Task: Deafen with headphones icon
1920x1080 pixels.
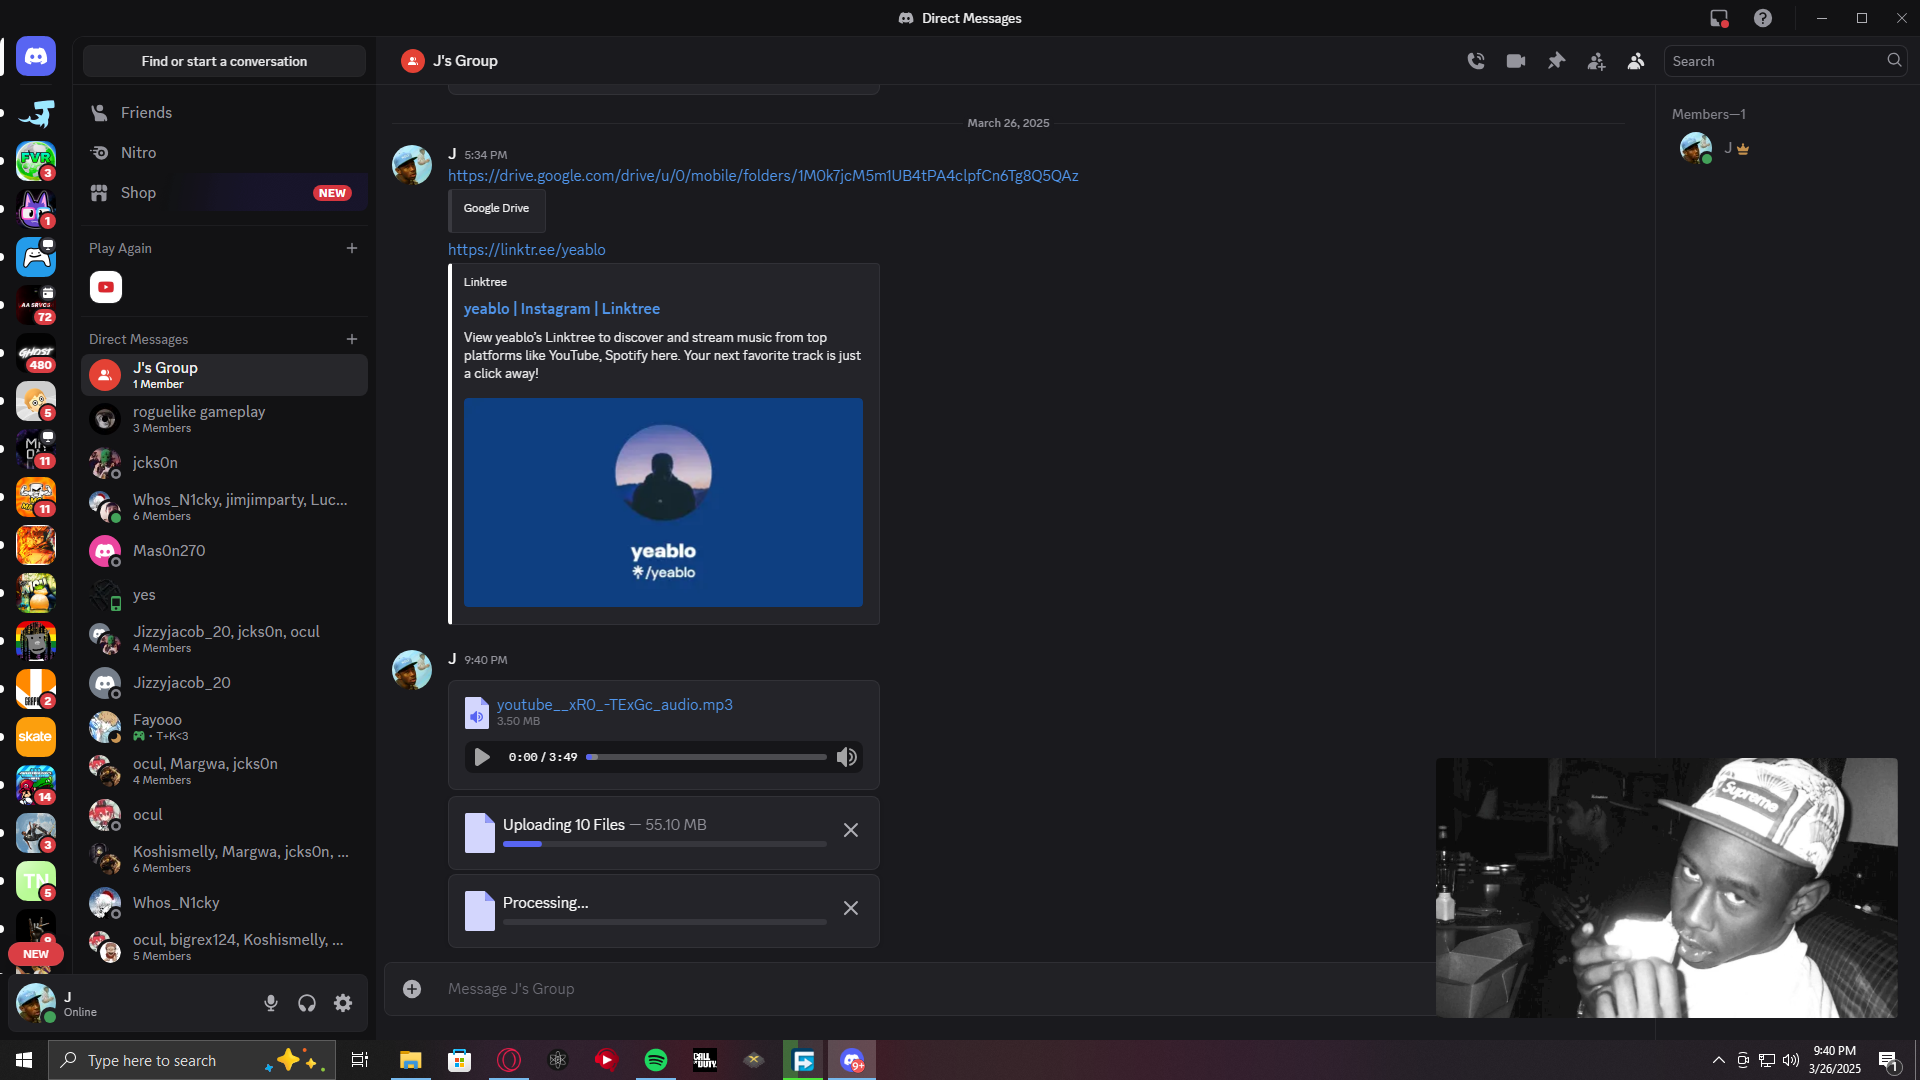Action: [x=307, y=1003]
